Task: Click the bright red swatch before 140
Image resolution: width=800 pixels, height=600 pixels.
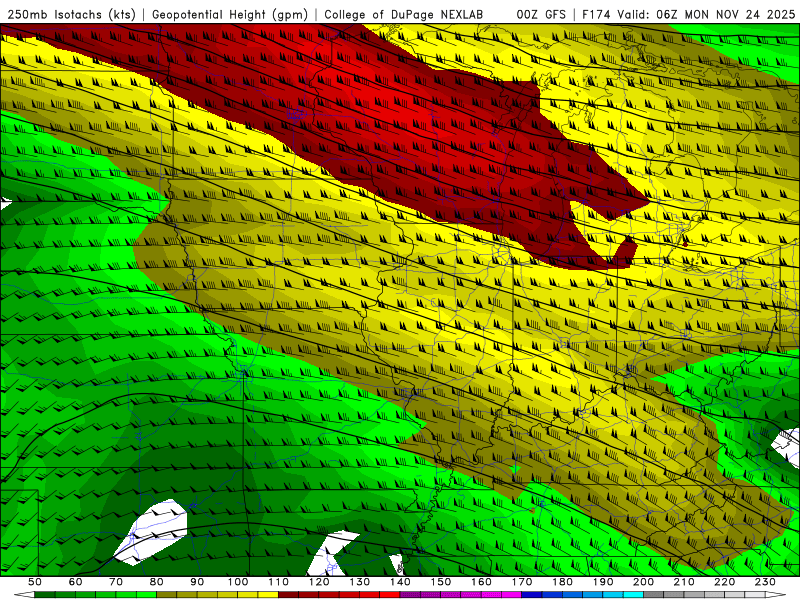Action: (390, 594)
